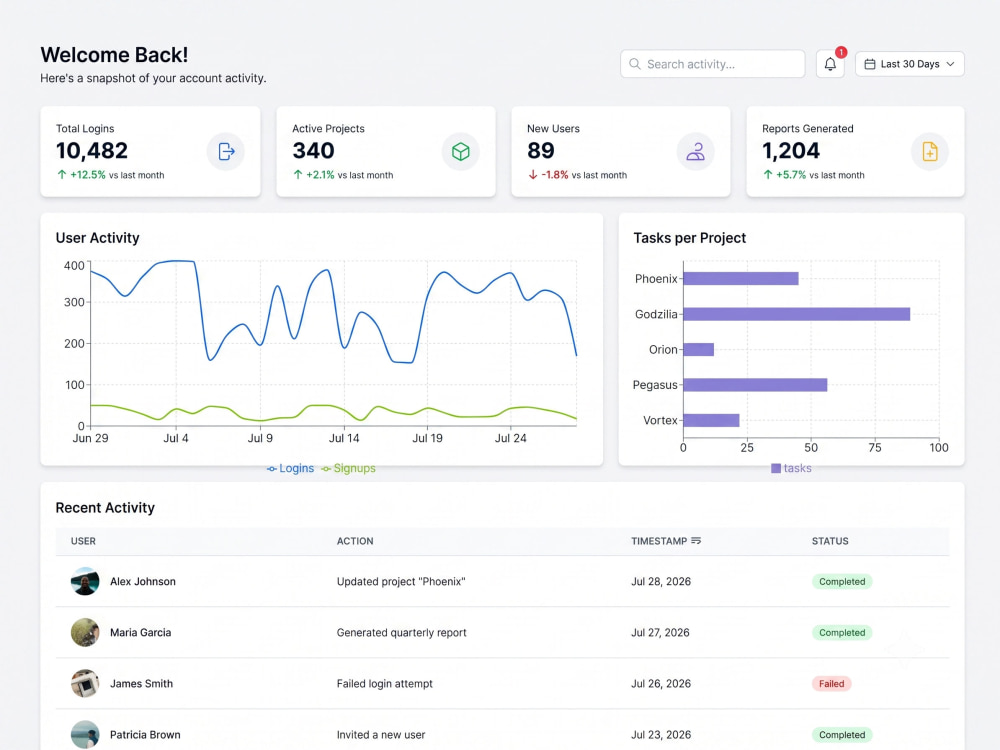The image size is (1000, 750).
Task: Toggle the tasks legend entry
Action: 791,468
